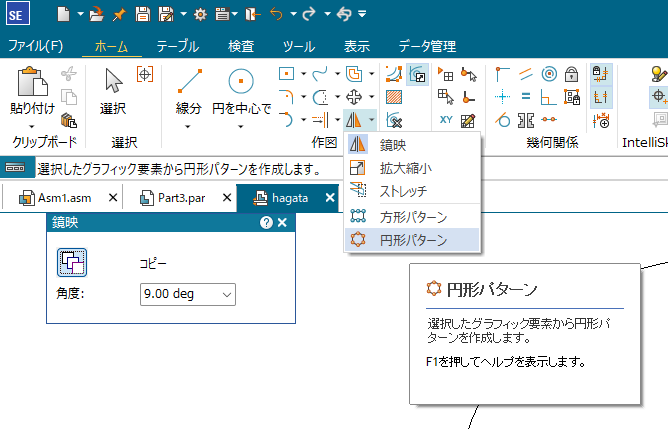Toggle the コピー copy button in 鏡映 panel
668x429 pixels.
point(72,263)
